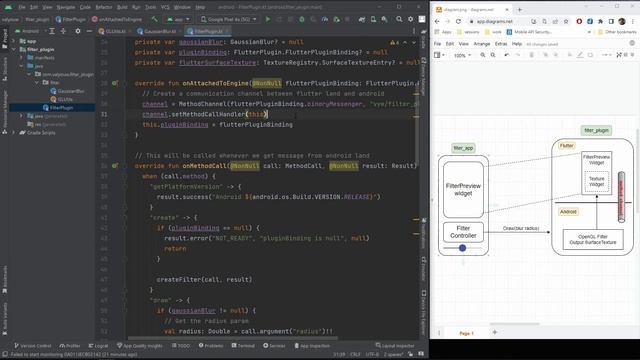Reload the diagrams.net page in browser
The height and width of the screenshot is (360, 640).
458,21
